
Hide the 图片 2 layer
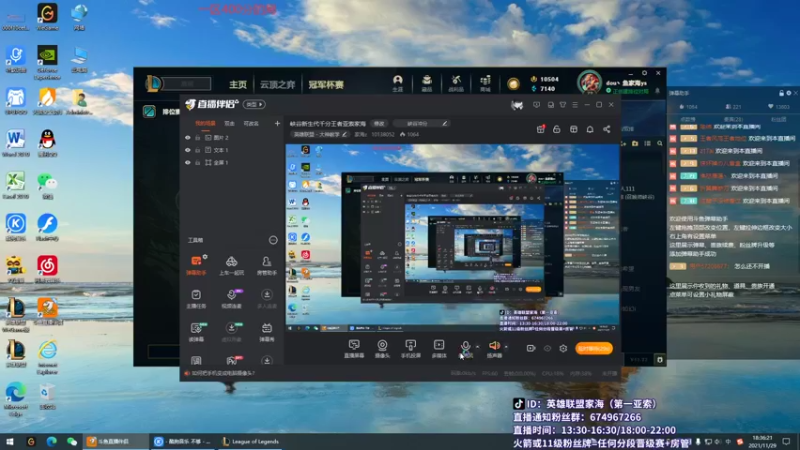coord(187,138)
